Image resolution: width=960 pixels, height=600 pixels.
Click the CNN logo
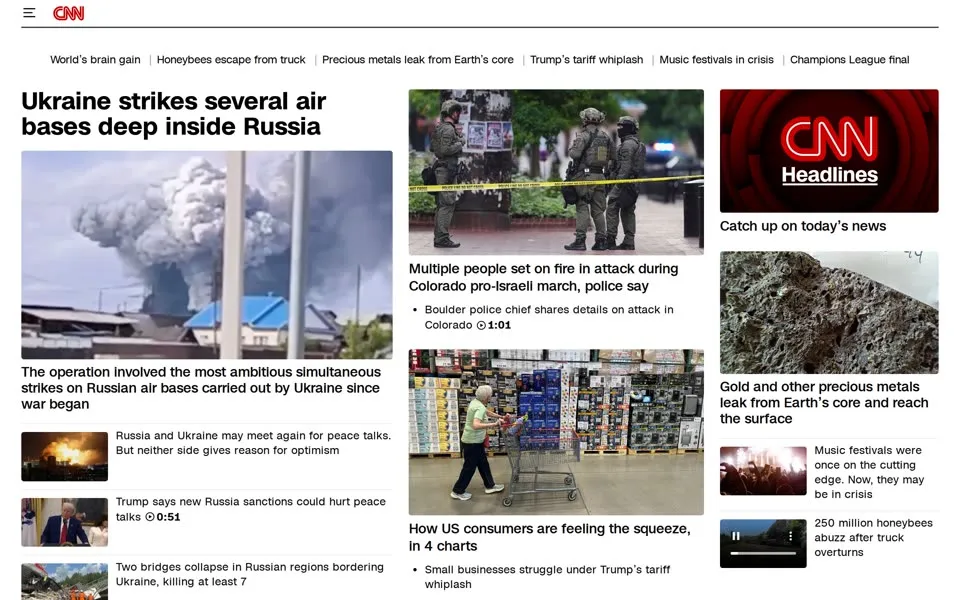tap(69, 13)
